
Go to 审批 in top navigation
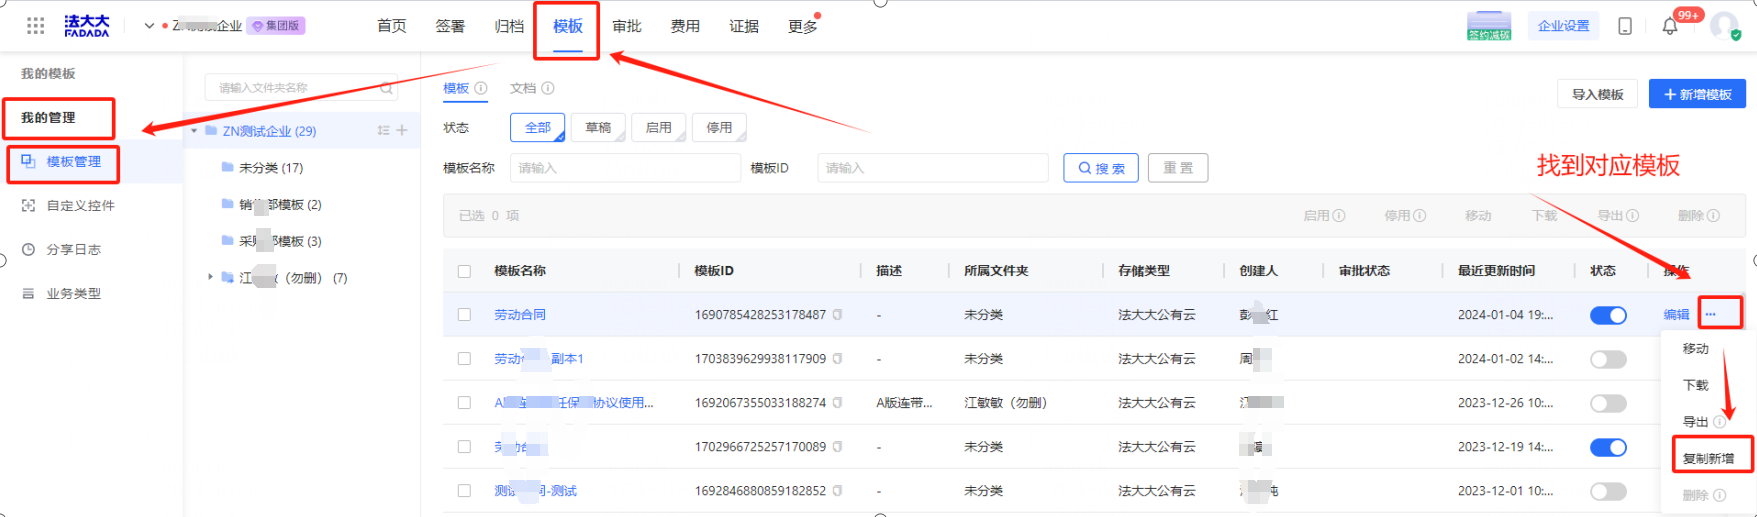click(627, 27)
